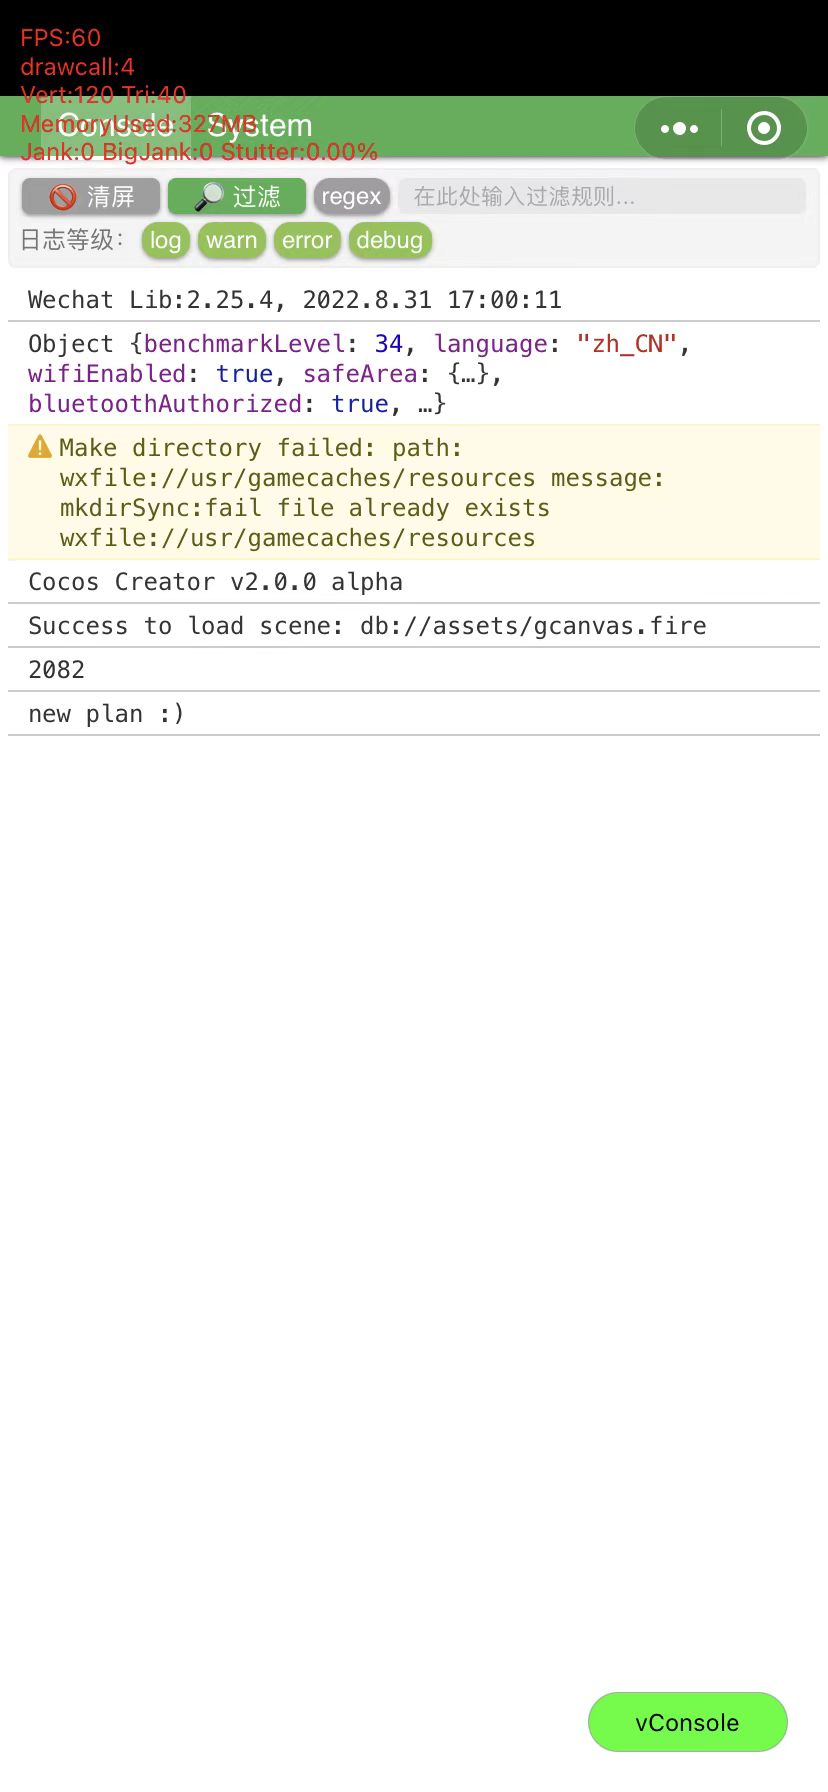Focus the filter rule input field
The width and height of the screenshot is (828, 1792).
pos(602,197)
